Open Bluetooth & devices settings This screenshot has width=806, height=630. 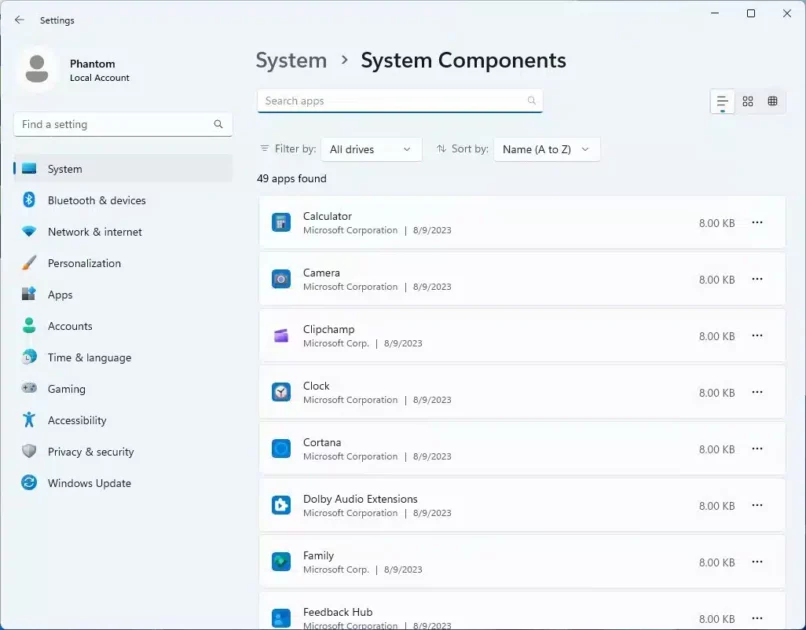tap(96, 200)
